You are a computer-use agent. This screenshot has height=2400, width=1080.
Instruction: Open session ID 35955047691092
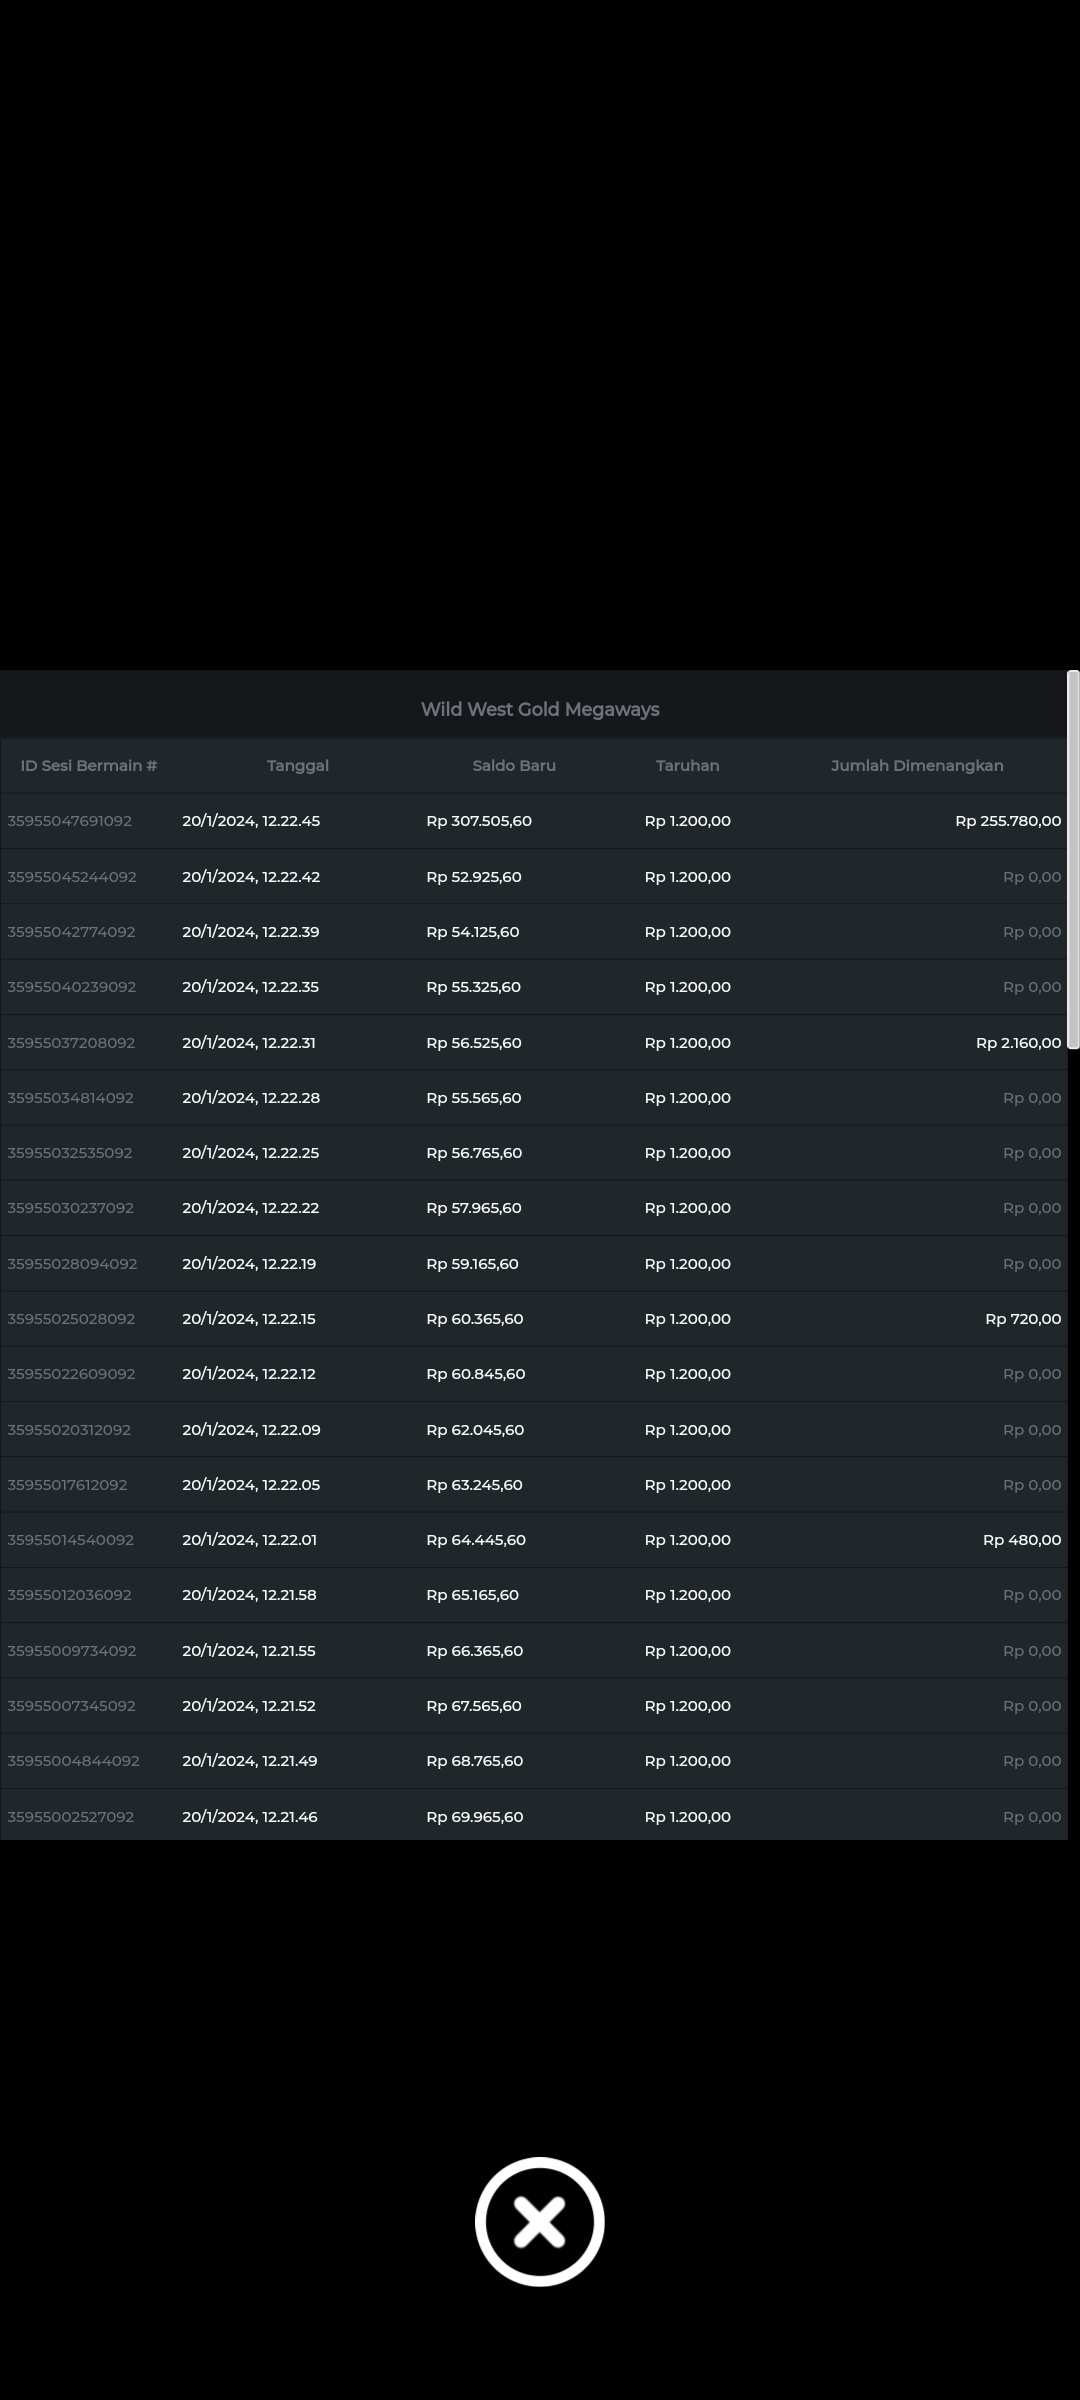coord(70,821)
